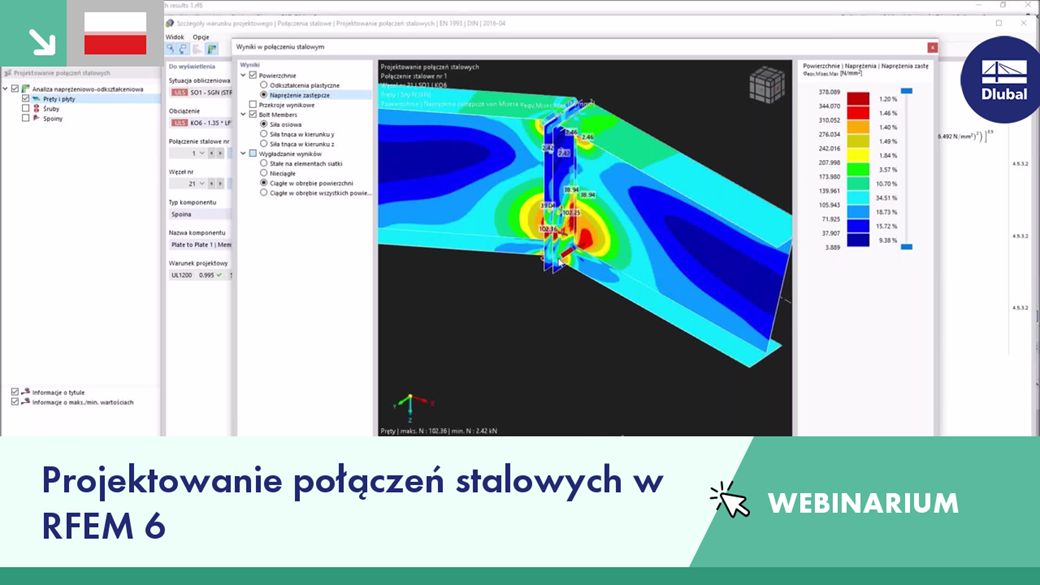This screenshot has width=1040, height=585.
Task: Click the Informacje o tytule icon
Action: 25,392
